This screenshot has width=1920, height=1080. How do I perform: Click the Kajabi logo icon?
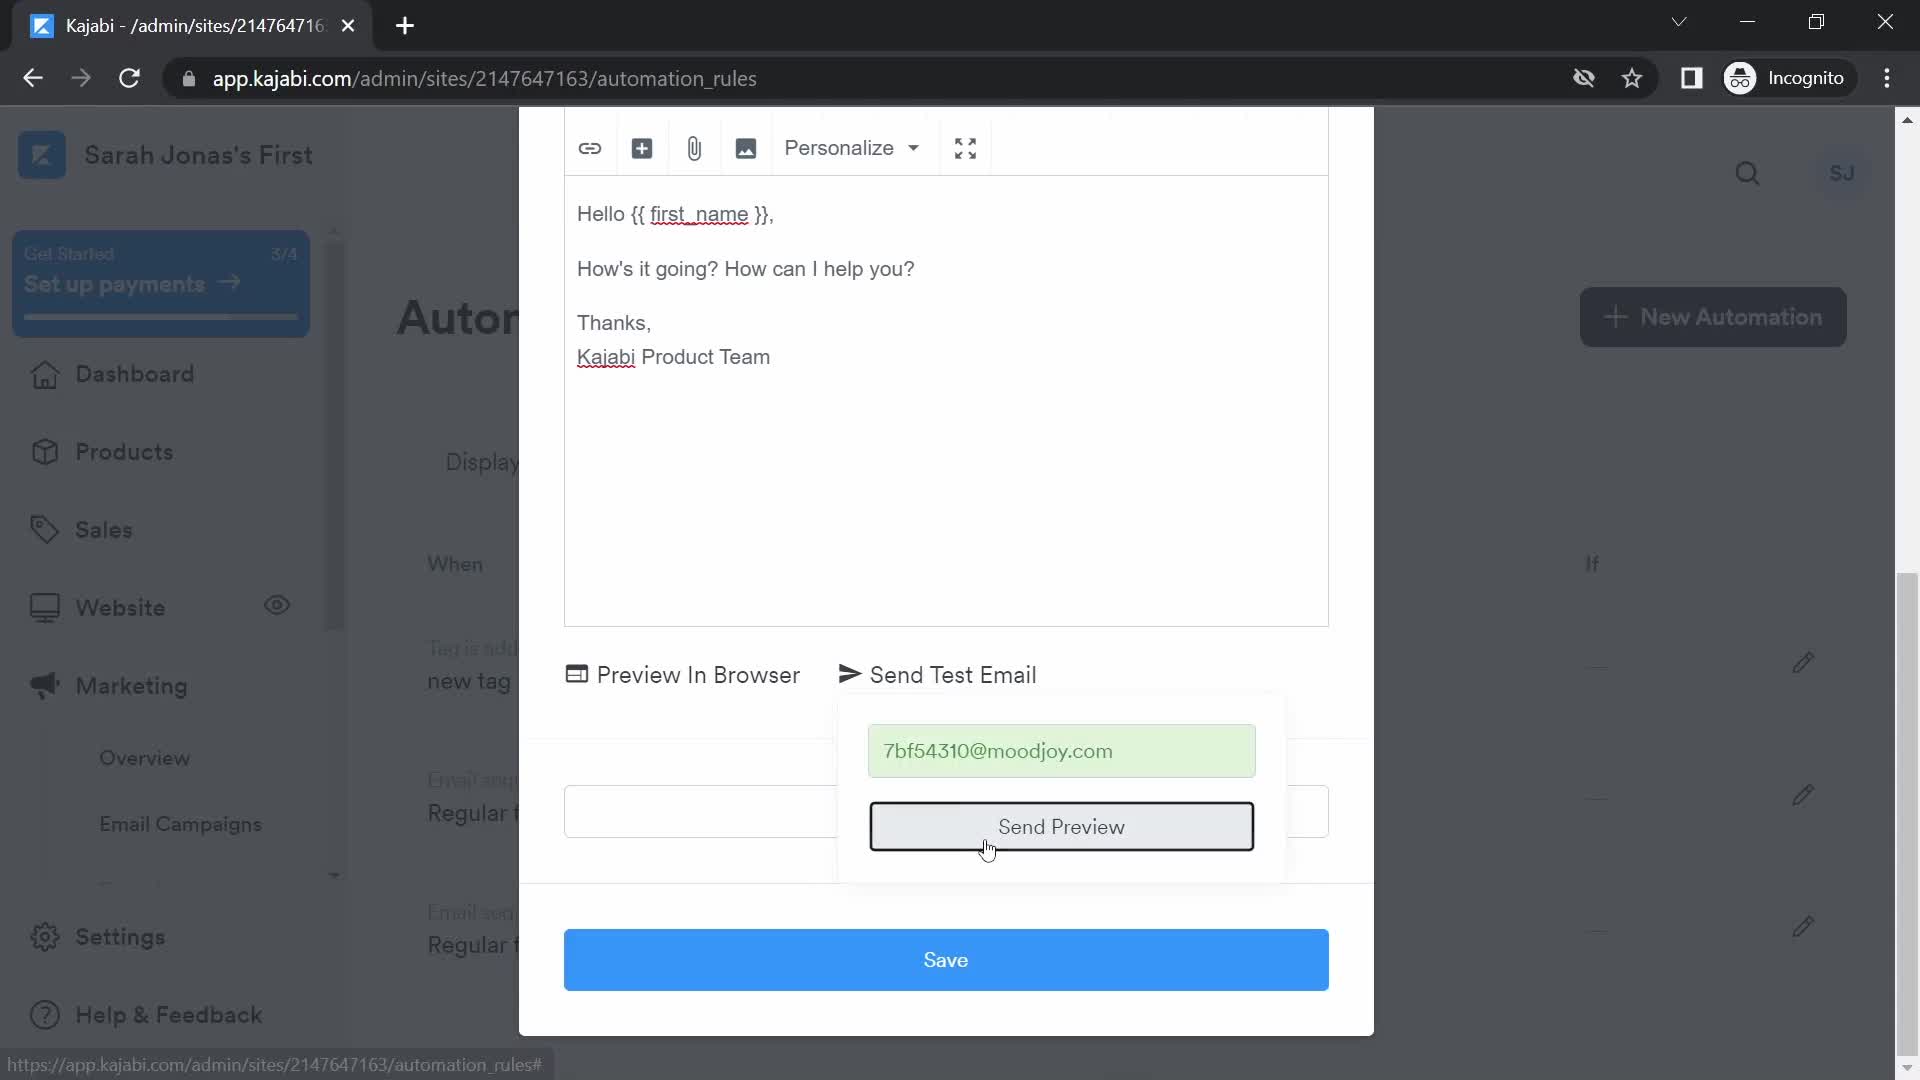point(42,155)
